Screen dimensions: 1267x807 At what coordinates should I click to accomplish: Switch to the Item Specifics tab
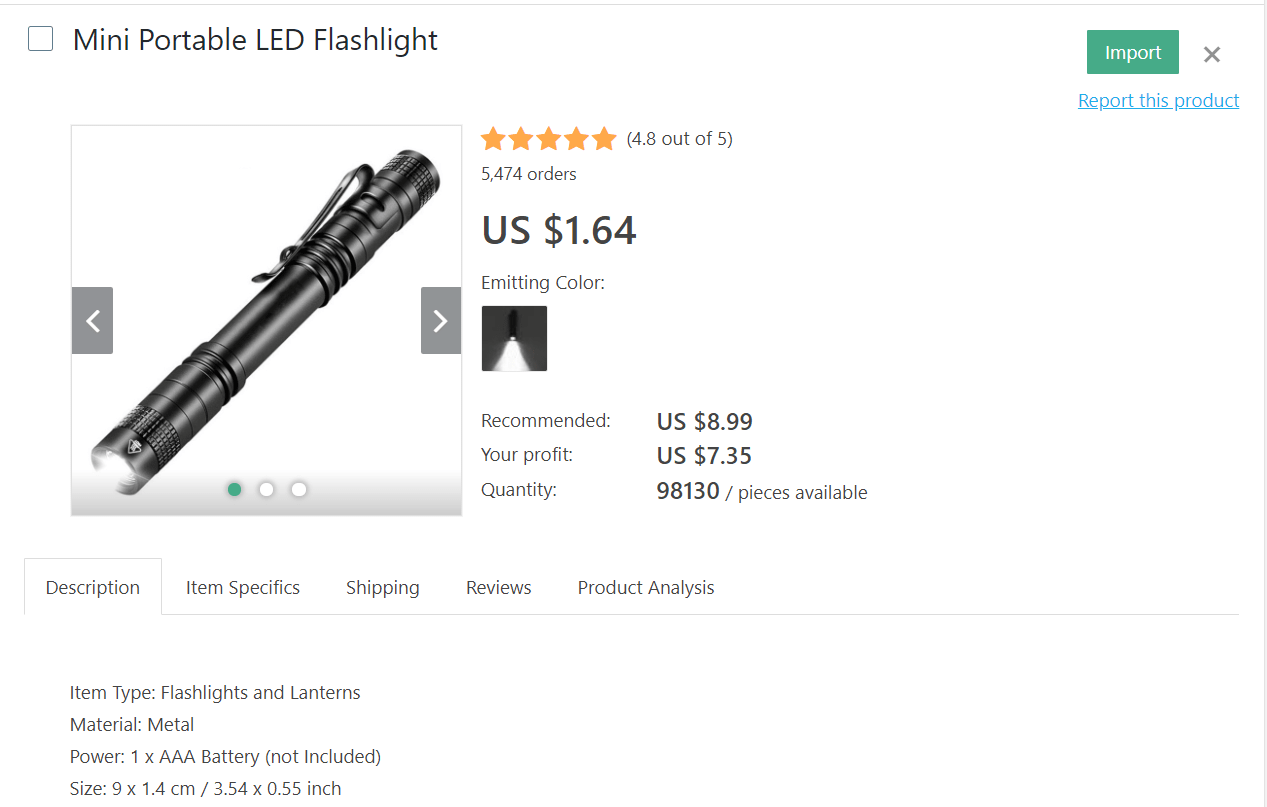242,587
